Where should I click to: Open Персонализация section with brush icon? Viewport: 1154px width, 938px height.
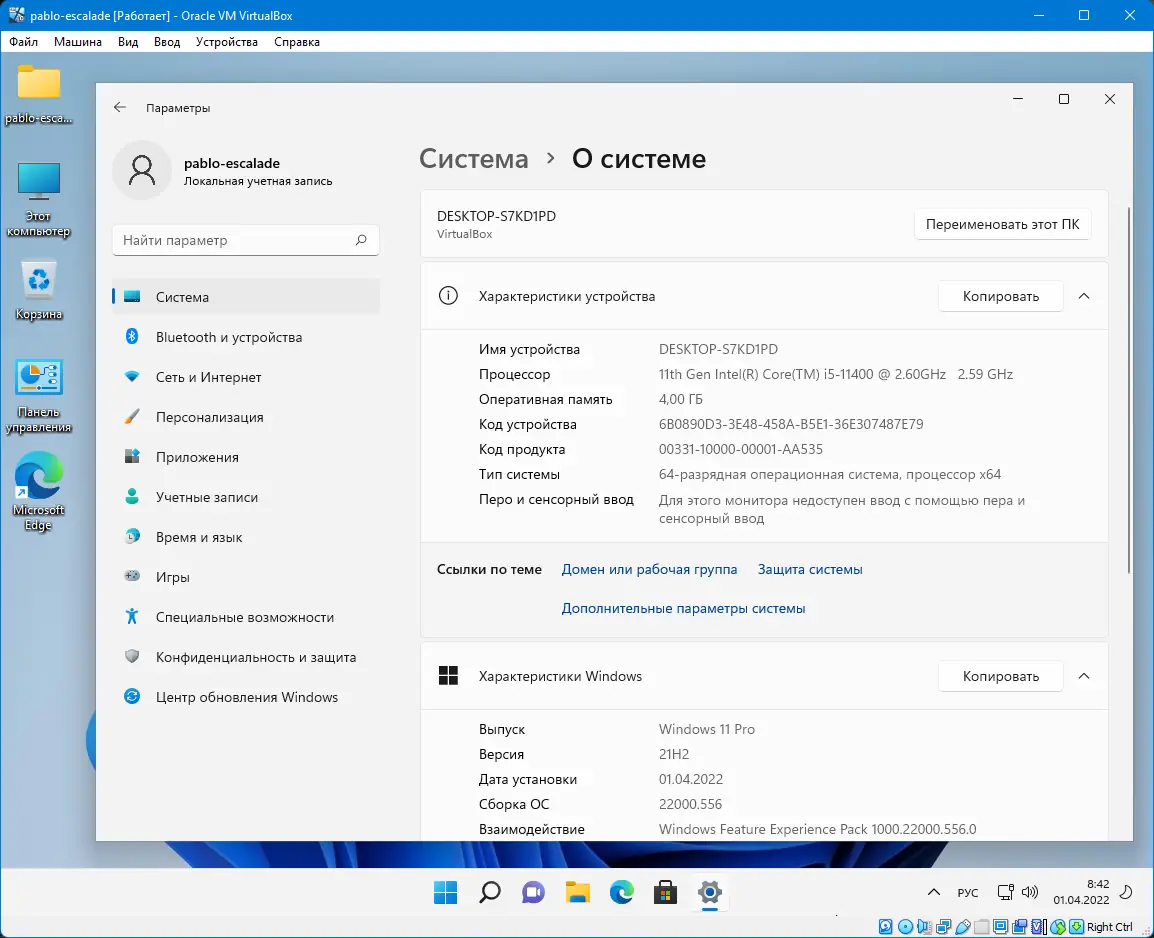[246, 417]
